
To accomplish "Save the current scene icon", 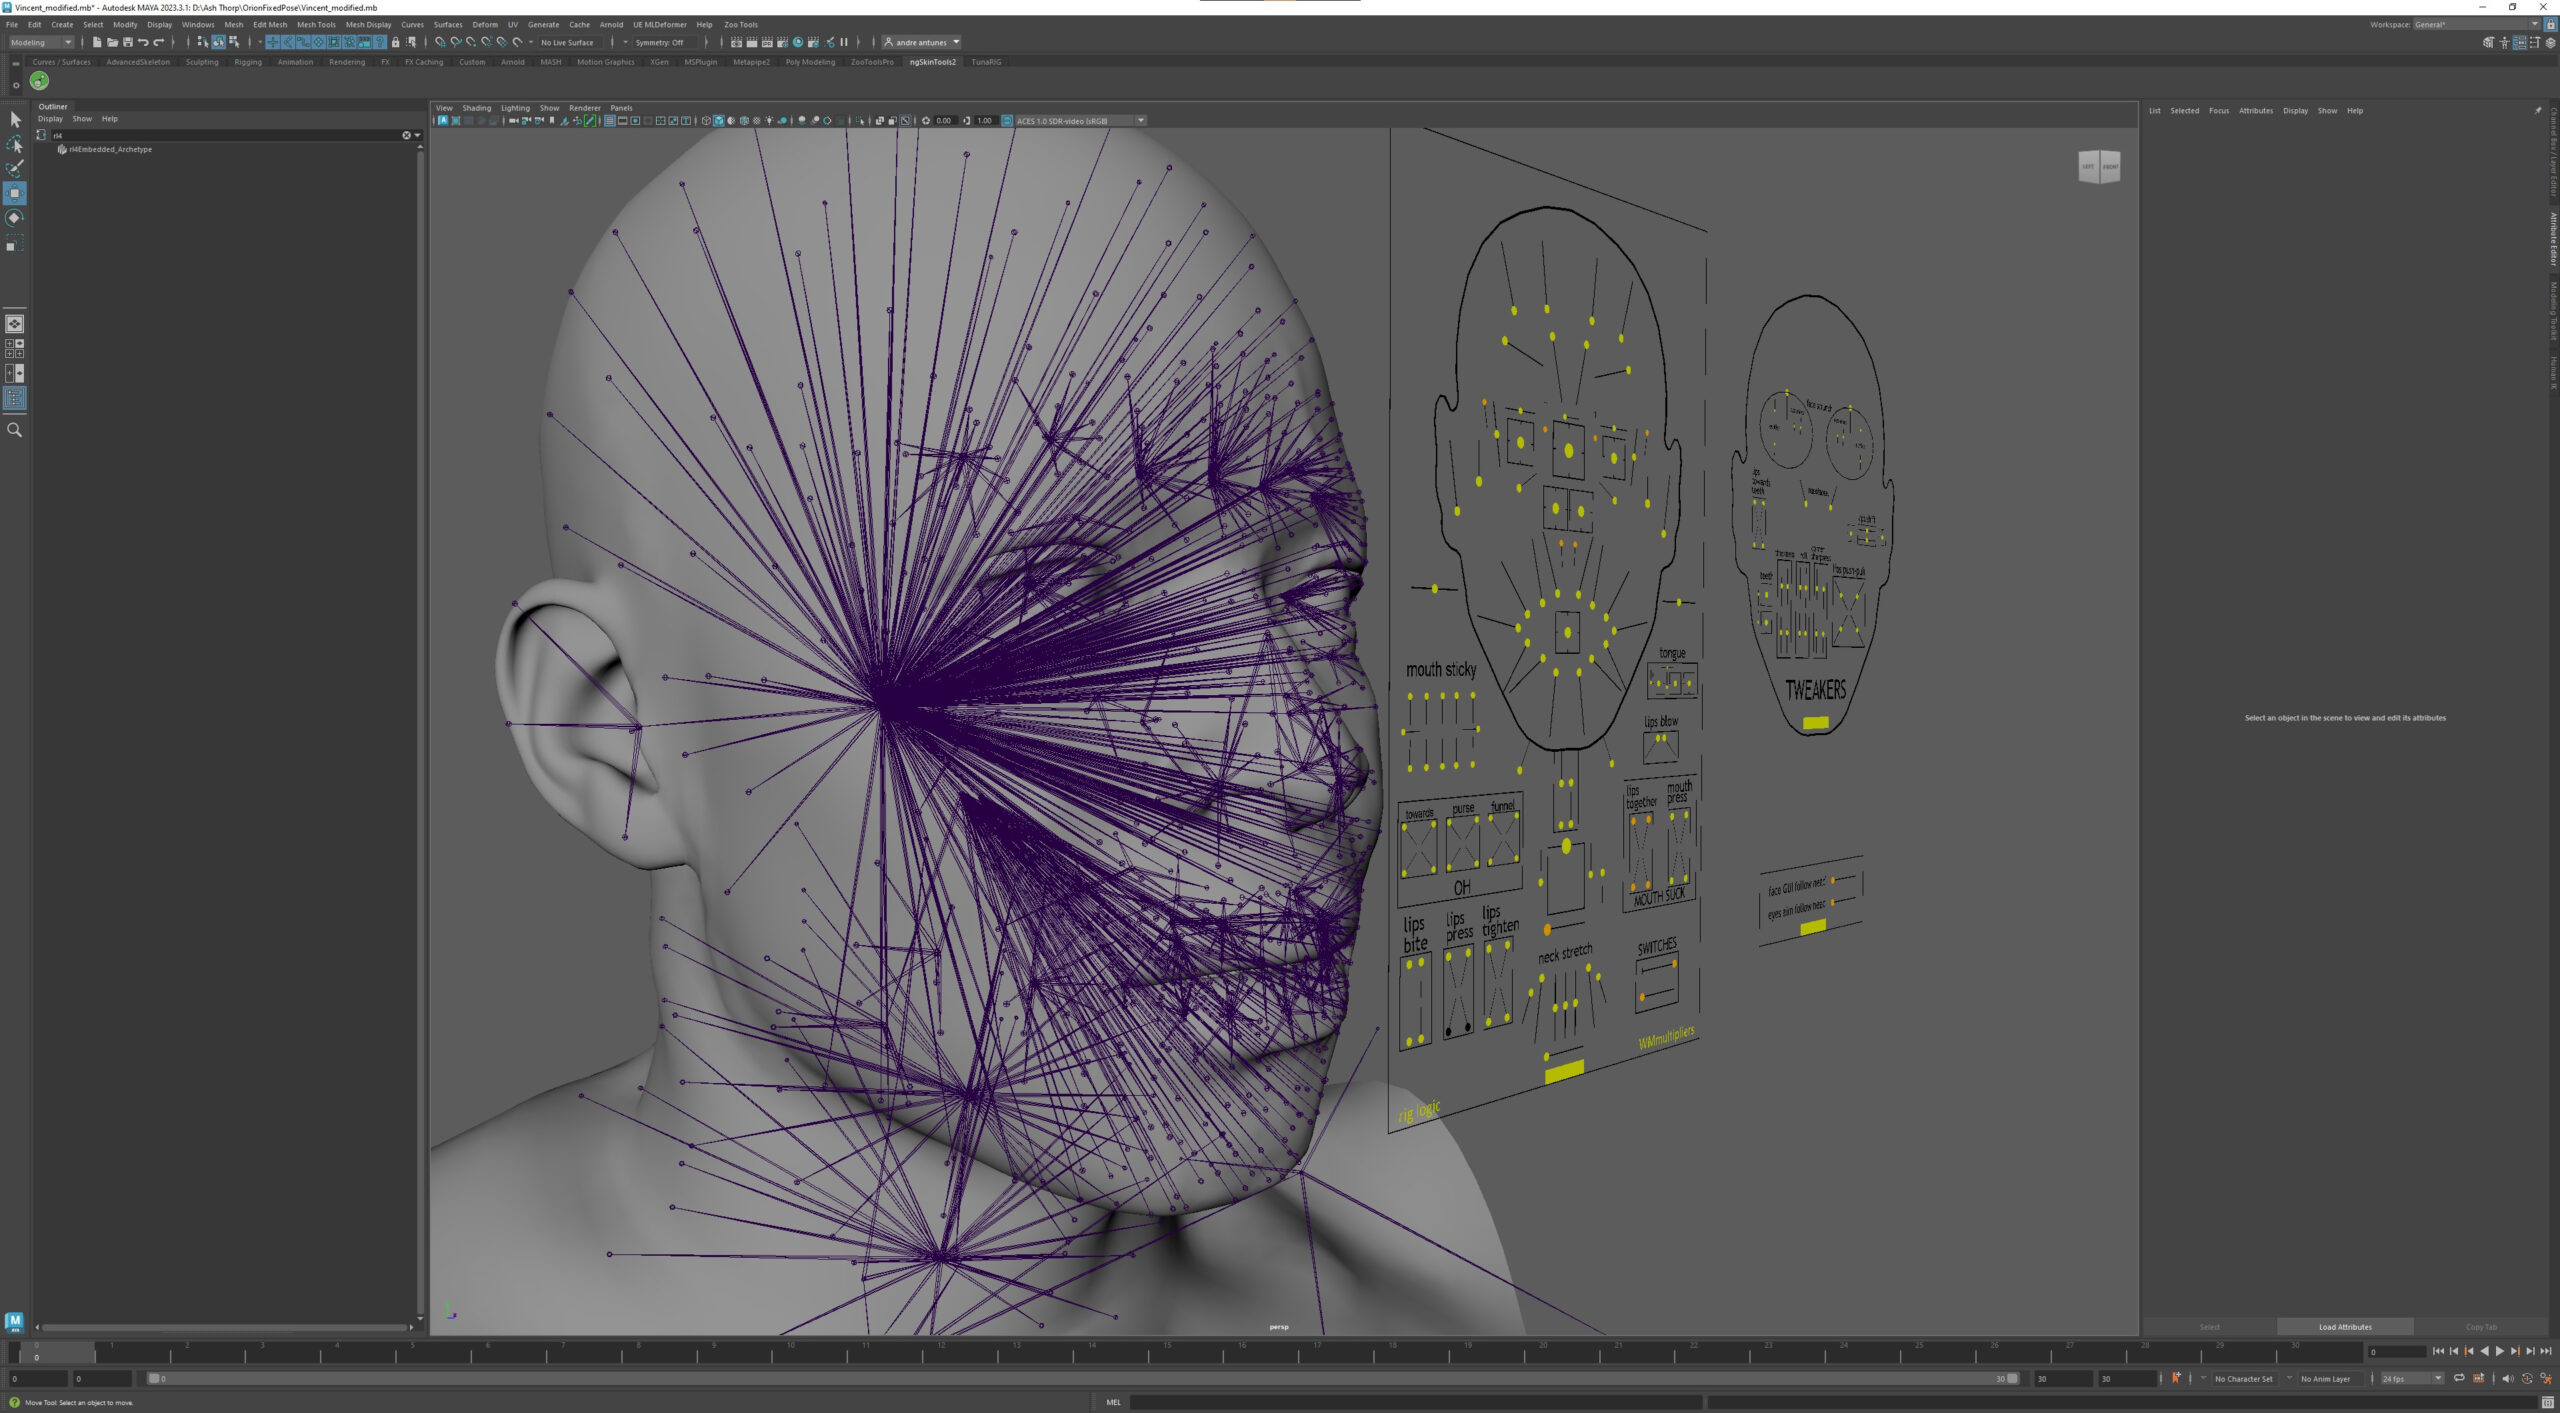I will click(x=127, y=42).
